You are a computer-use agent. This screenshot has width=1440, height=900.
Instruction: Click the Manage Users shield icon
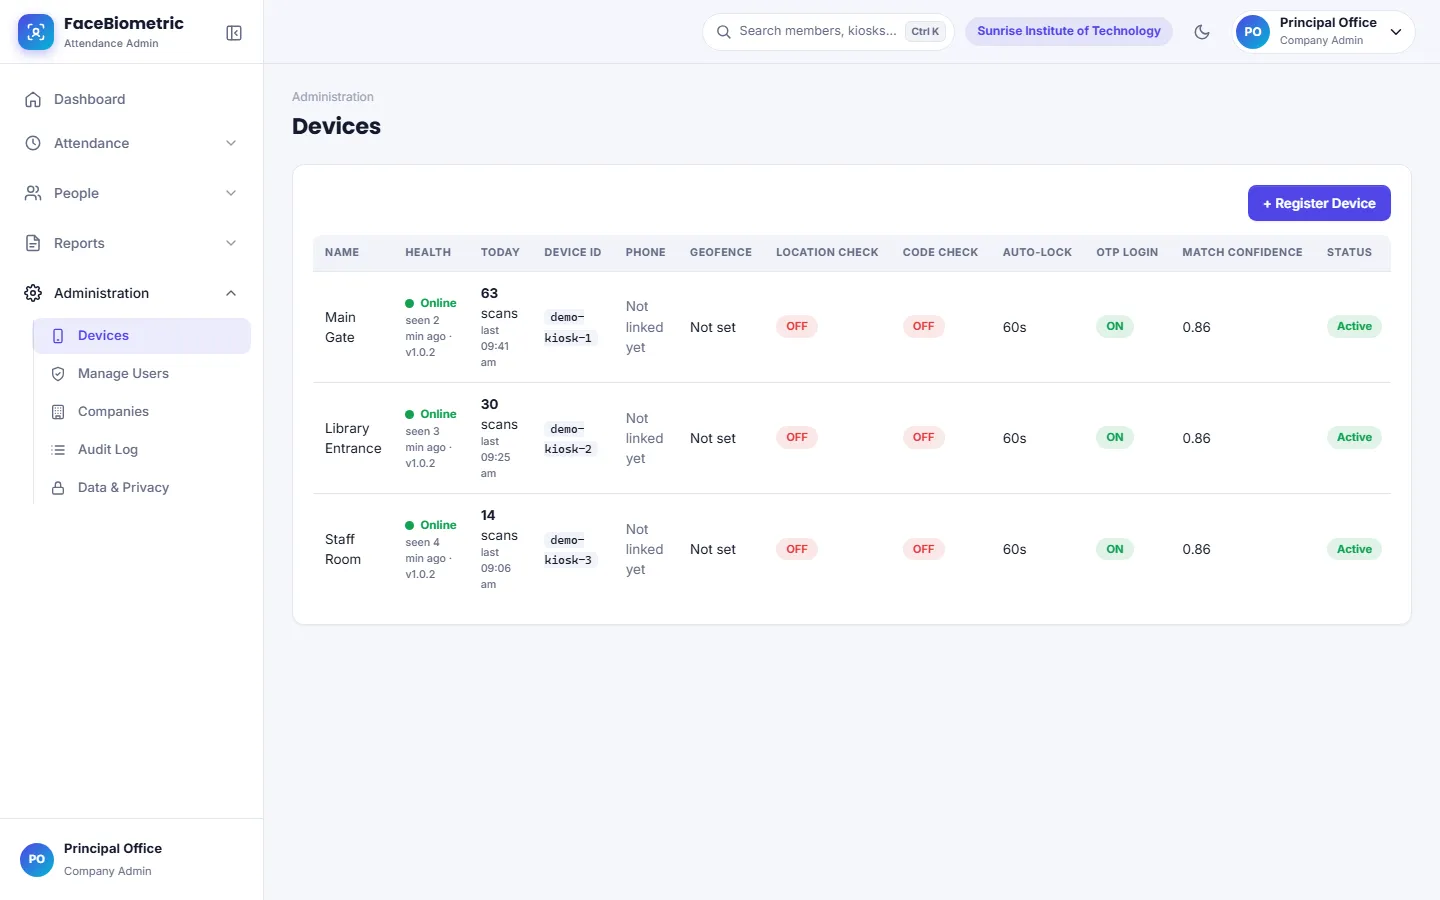[58, 374]
